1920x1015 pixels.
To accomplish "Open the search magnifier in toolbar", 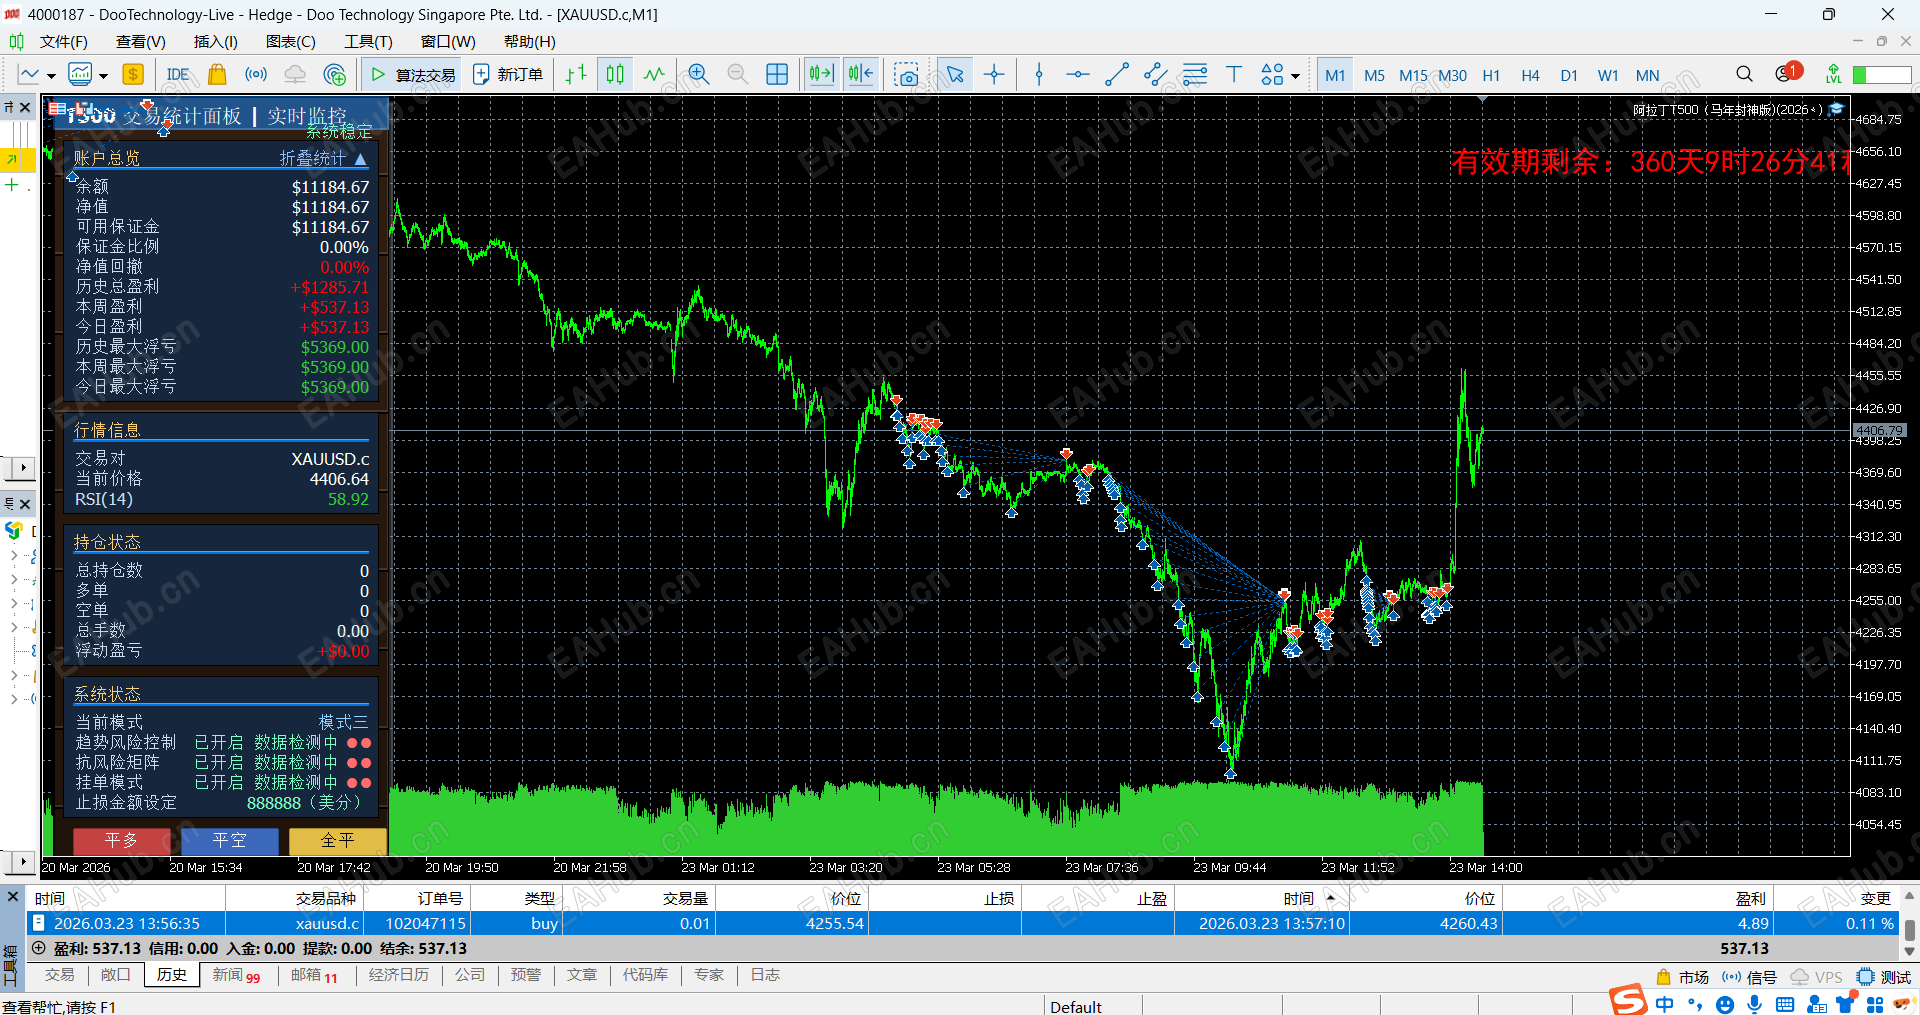I will coord(1744,74).
